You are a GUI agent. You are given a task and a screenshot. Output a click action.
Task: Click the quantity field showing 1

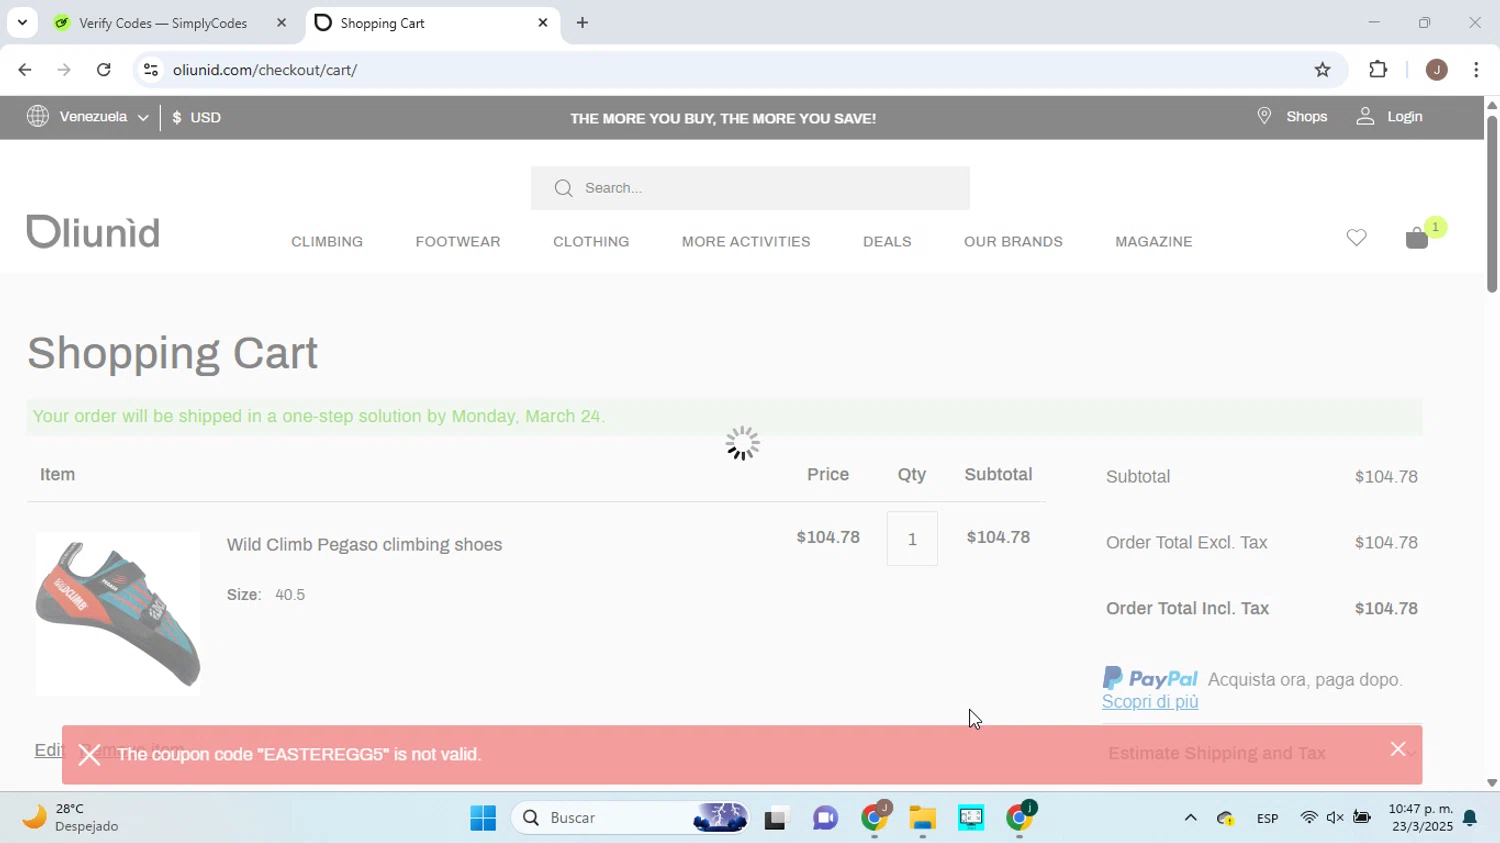click(x=912, y=539)
